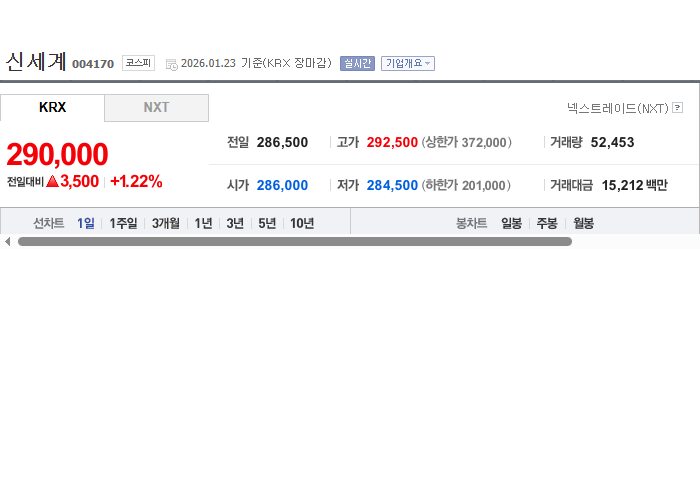The width and height of the screenshot is (700, 490).
Task: Click the calendar icon beside the date
Action: (171, 65)
